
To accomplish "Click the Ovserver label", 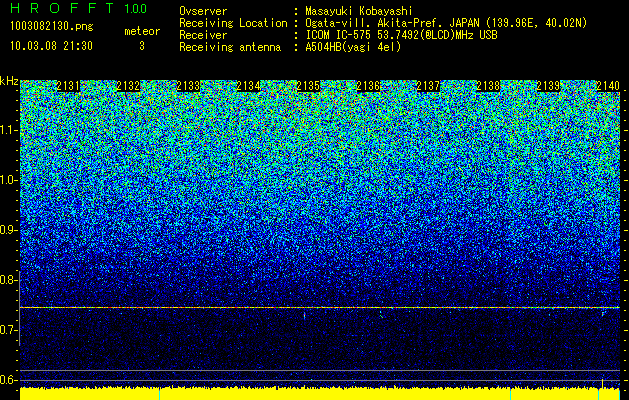I will click(x=203, y=11).
